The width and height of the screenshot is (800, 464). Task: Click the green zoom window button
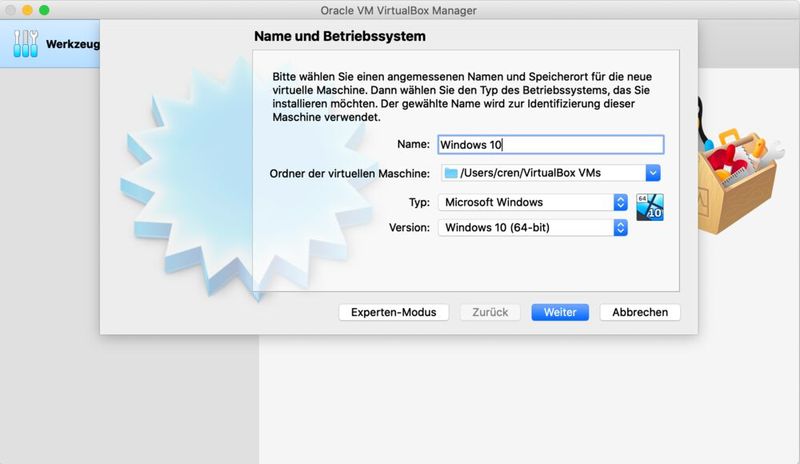(44, 10)
